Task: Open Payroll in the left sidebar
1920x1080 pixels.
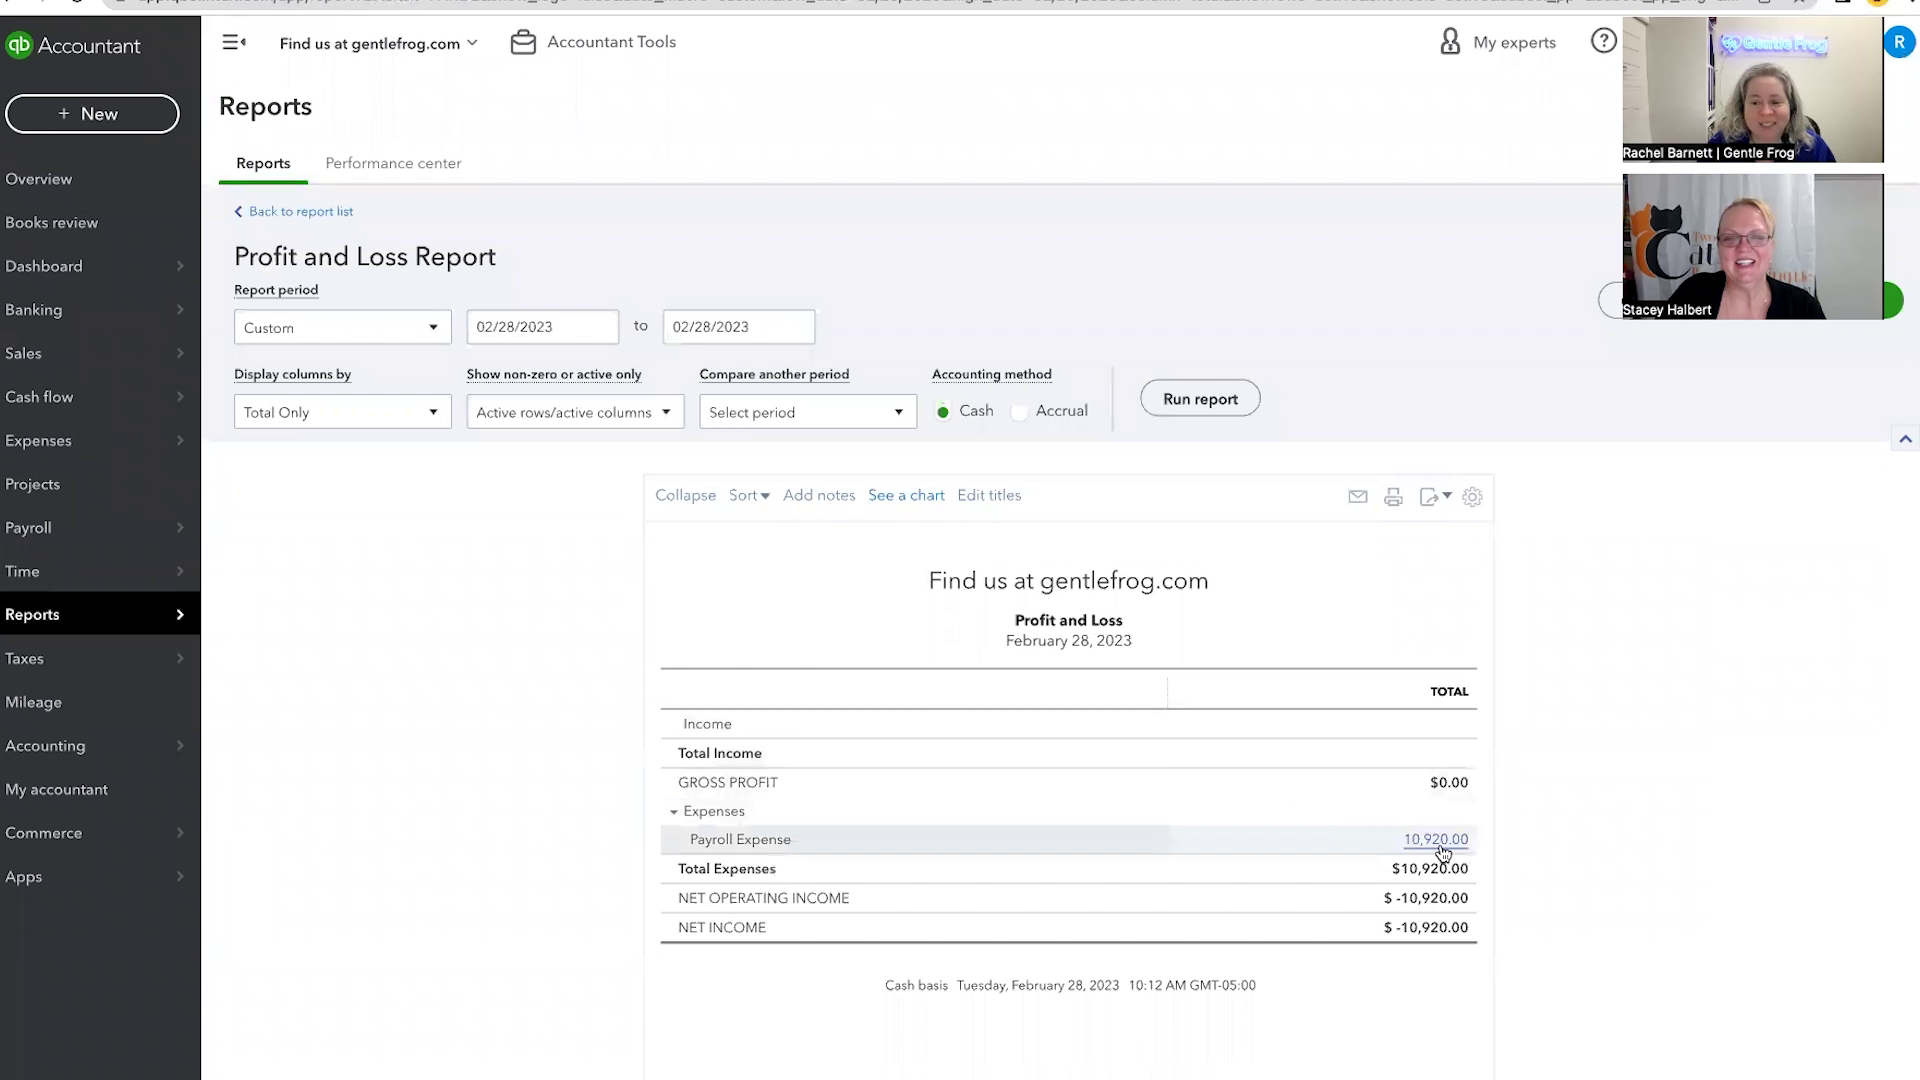Action: click(x=28, y=528)
